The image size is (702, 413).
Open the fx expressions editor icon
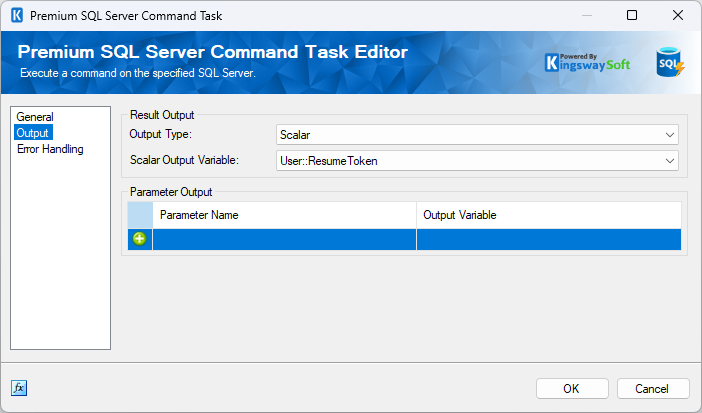tap(19, 388)
